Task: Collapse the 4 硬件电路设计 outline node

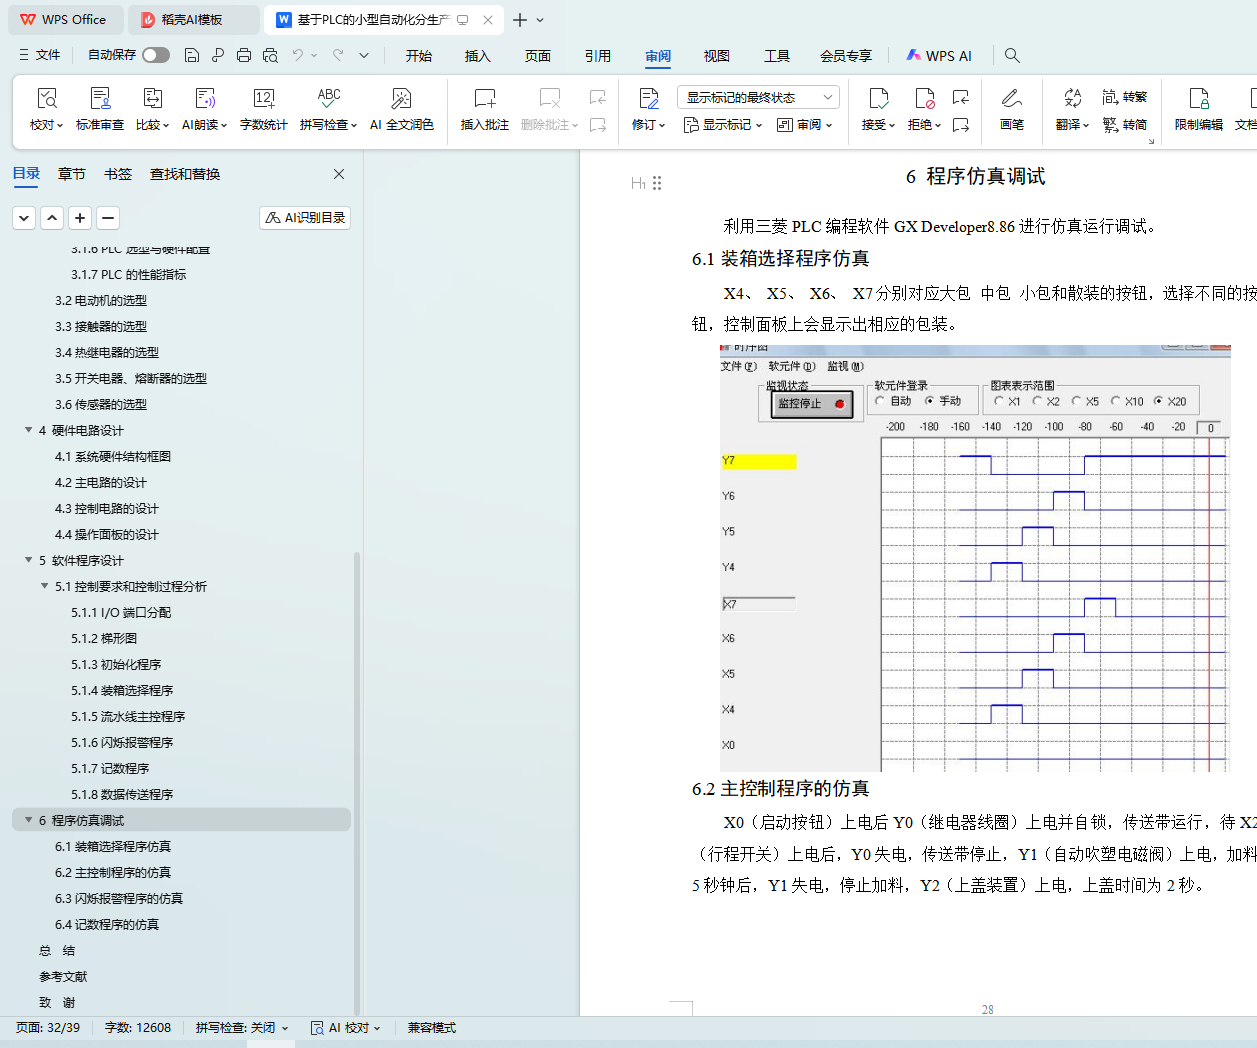Action: tap(29, 430)
